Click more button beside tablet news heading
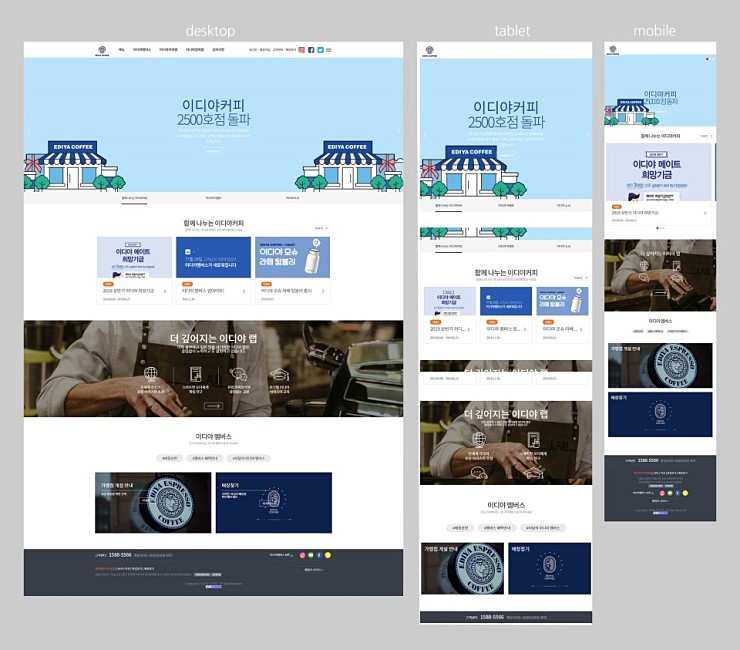The height and width of the screenshot is (650, 740). (x=580, y=278)
